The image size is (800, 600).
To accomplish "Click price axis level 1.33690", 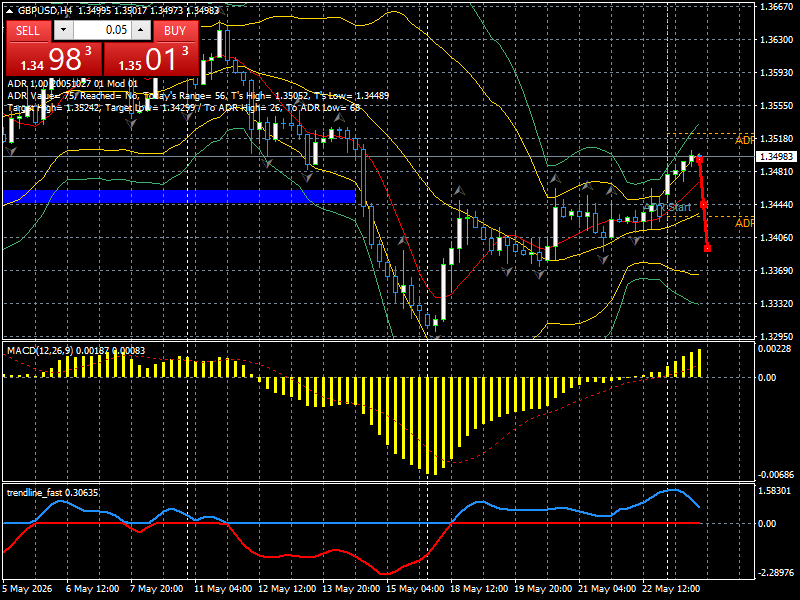I will tap(776, 270).
